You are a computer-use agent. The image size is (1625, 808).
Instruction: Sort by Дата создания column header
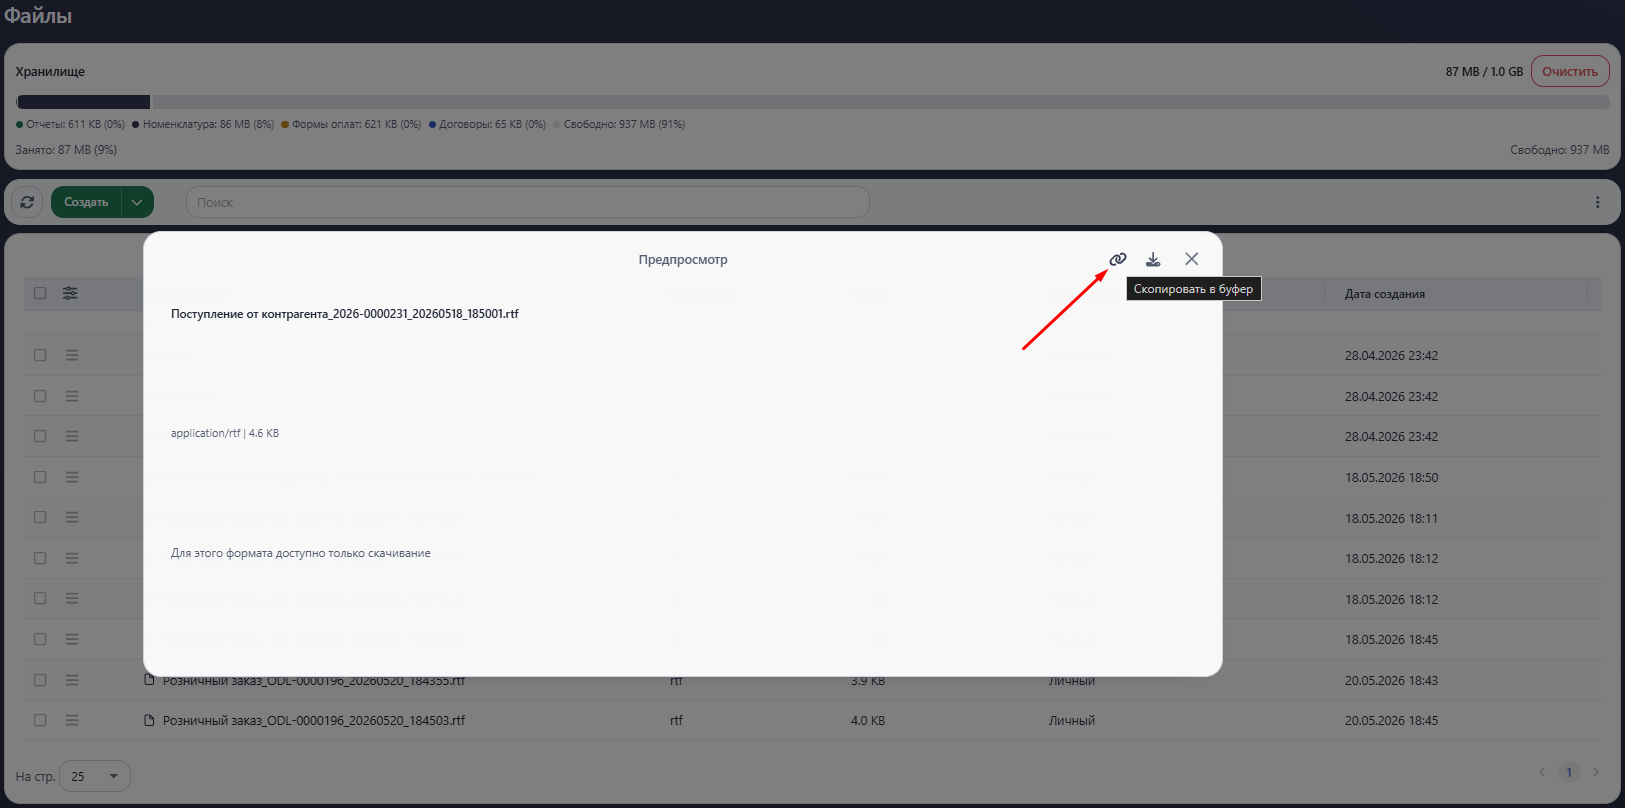[x=1385, y=294]
